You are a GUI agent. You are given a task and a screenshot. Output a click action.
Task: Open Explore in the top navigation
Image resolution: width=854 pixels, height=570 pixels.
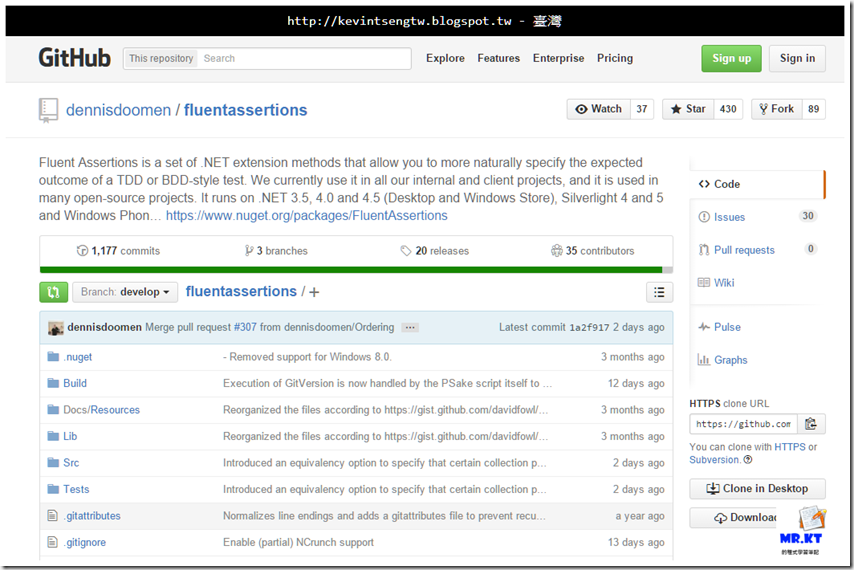point(446,58)
